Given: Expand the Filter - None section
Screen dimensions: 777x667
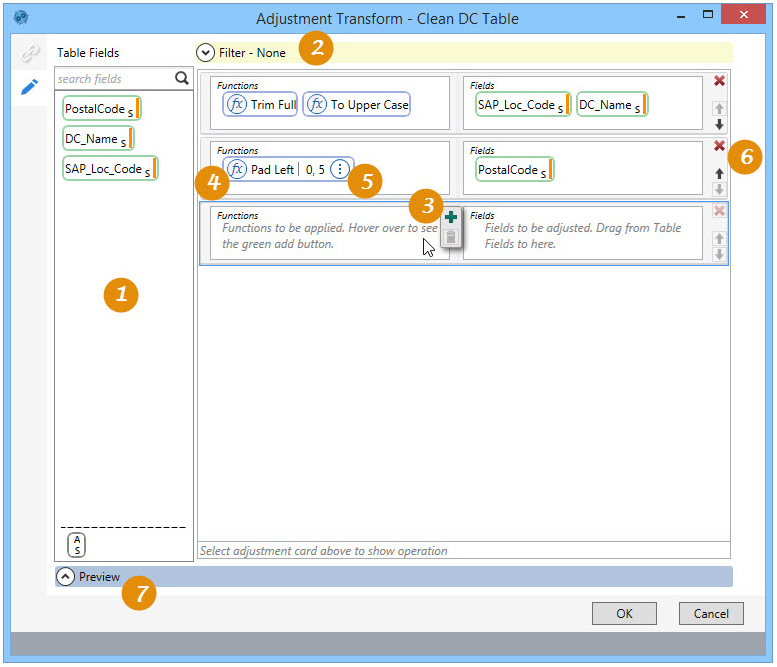Looking at the screenshot, I should point(205,53).
